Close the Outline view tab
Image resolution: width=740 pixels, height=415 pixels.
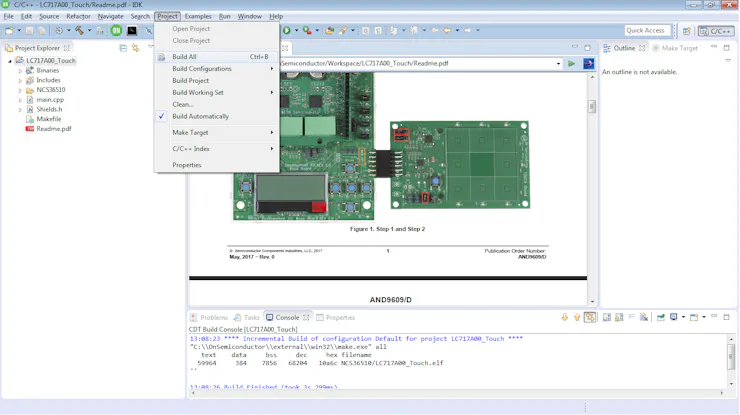(642, 48)
